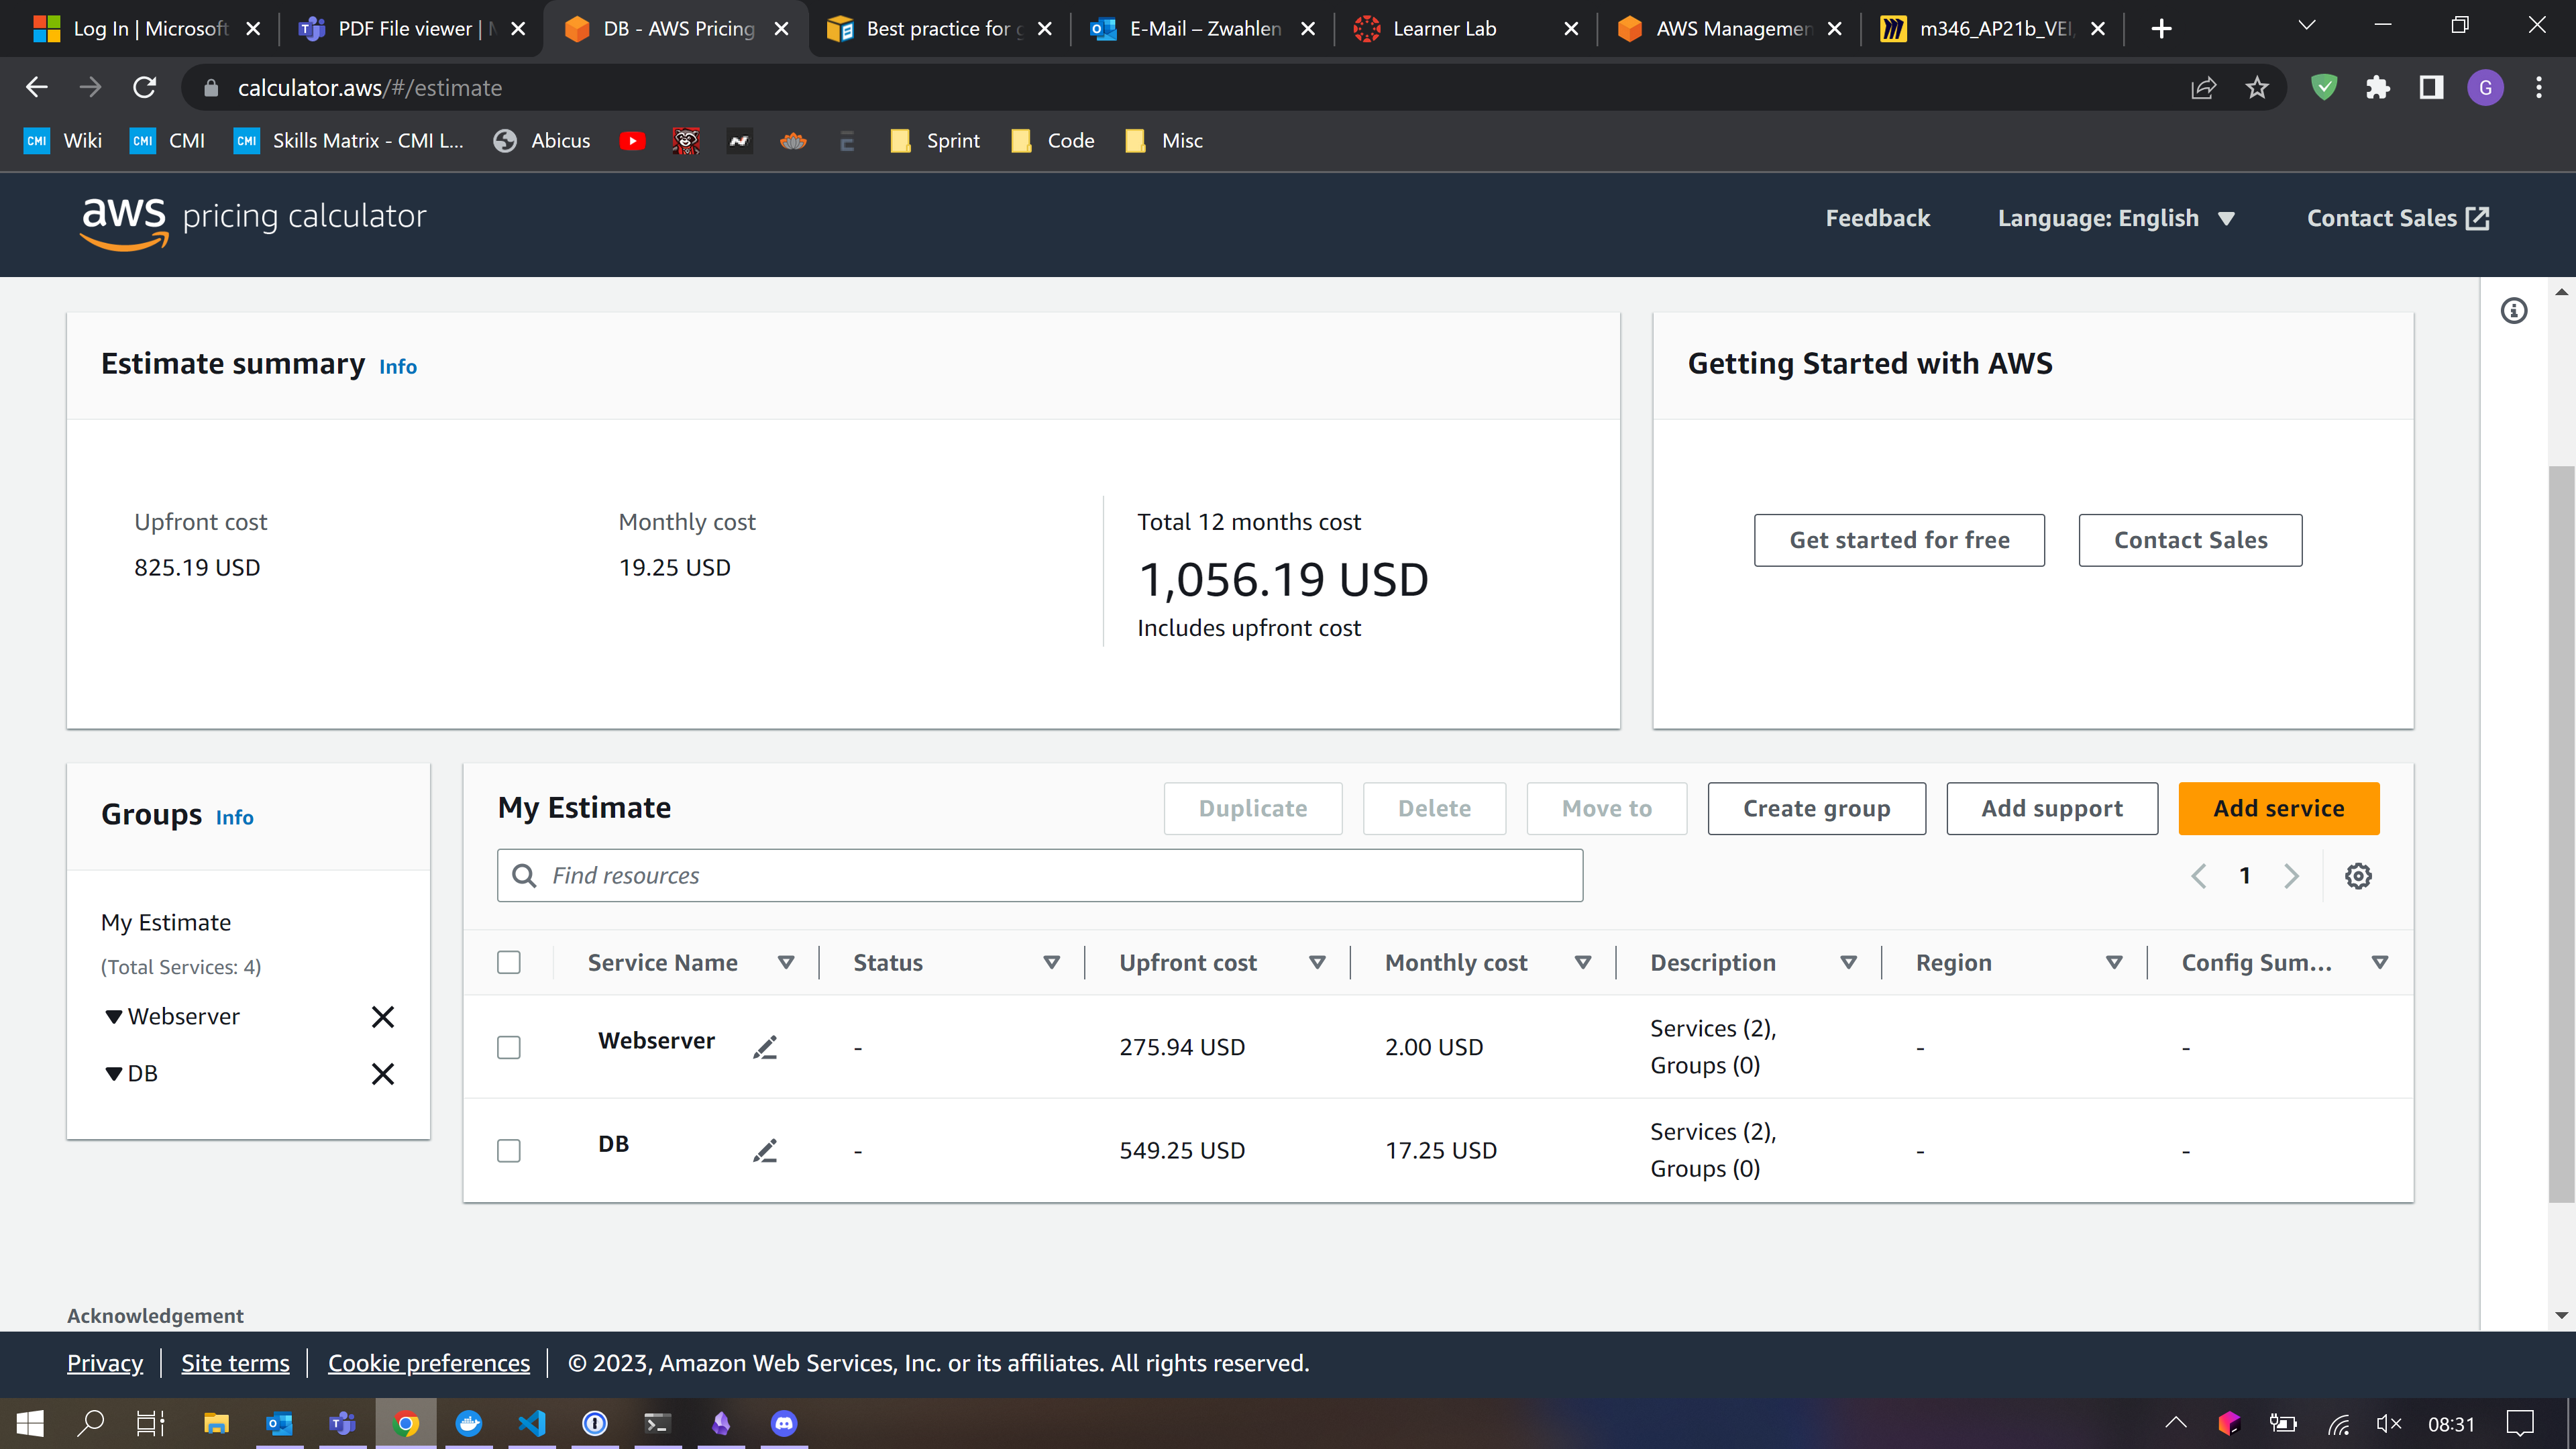Remove the Webserver group using its X icon
The width and height of the screenshot is (2576, 1449).
(x=382, y=1017)
